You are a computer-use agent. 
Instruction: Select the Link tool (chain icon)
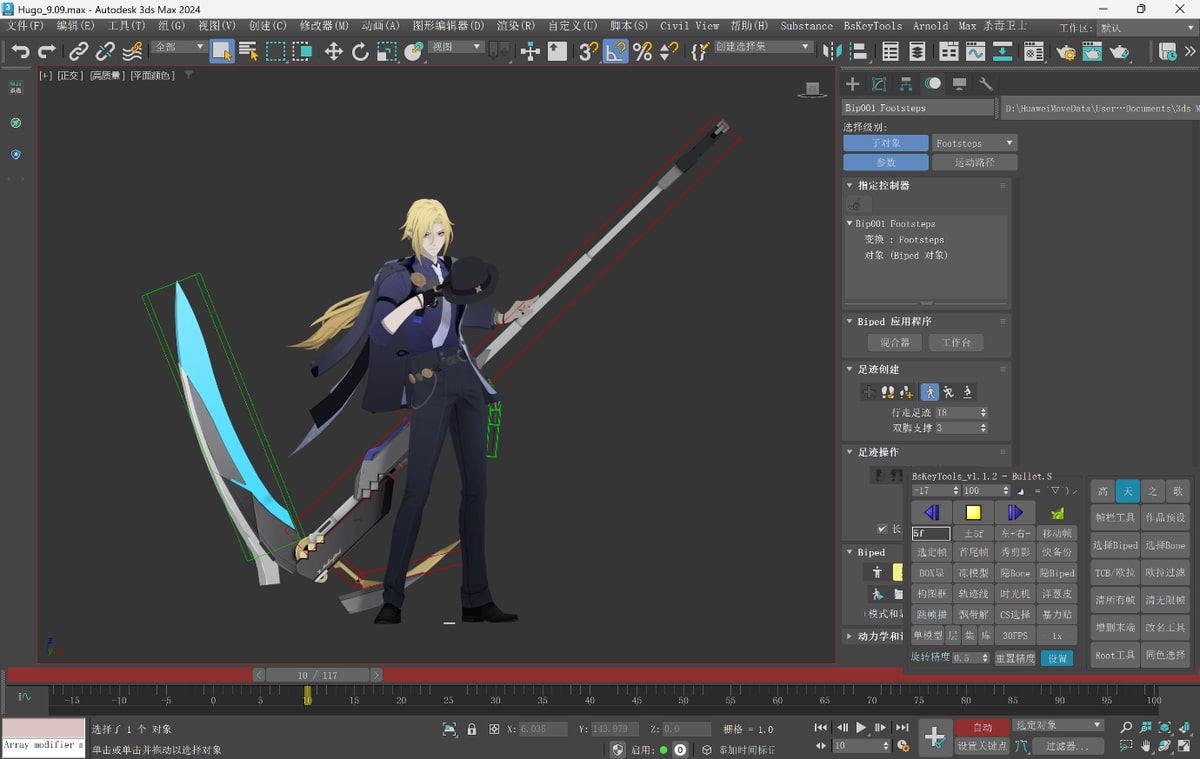click(x=79, y=51)
